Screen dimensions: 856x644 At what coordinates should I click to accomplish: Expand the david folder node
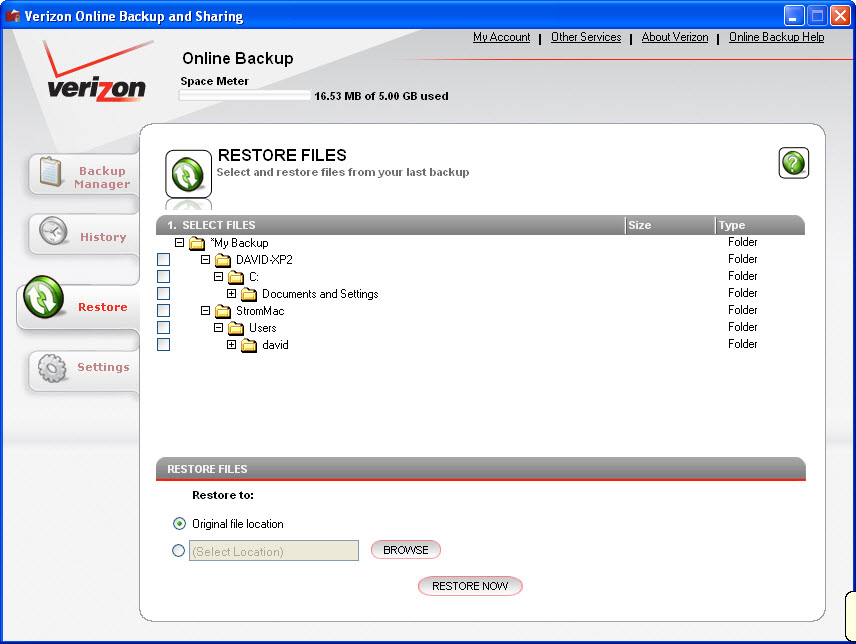(231, 344)
